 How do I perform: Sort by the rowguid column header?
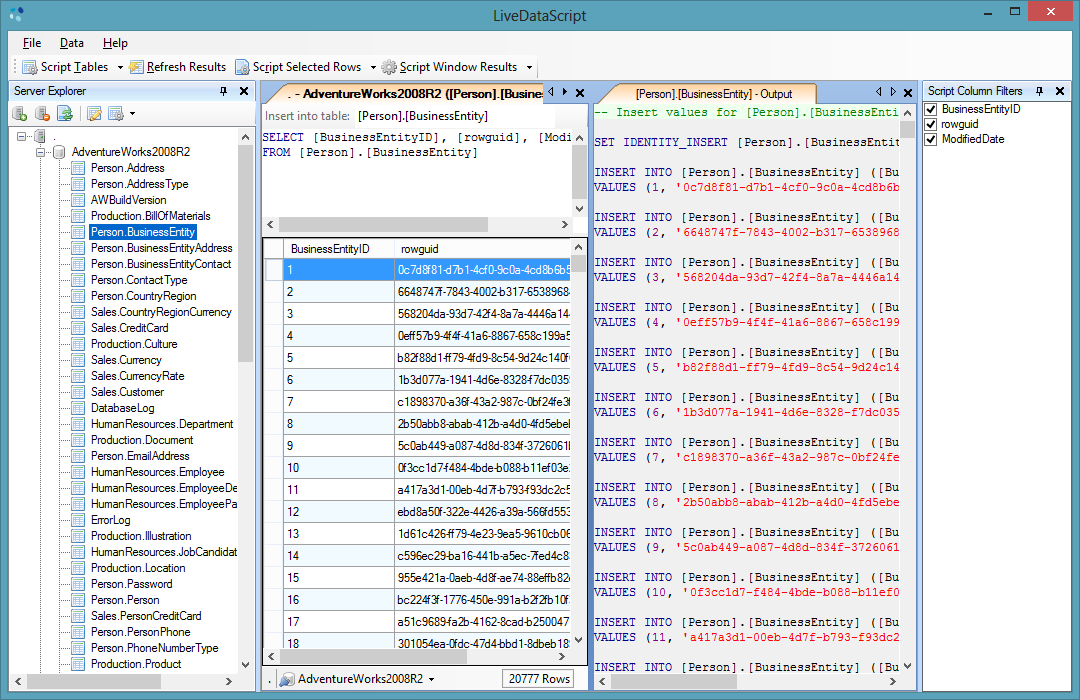pyautogui.click(x=483, y=249)
